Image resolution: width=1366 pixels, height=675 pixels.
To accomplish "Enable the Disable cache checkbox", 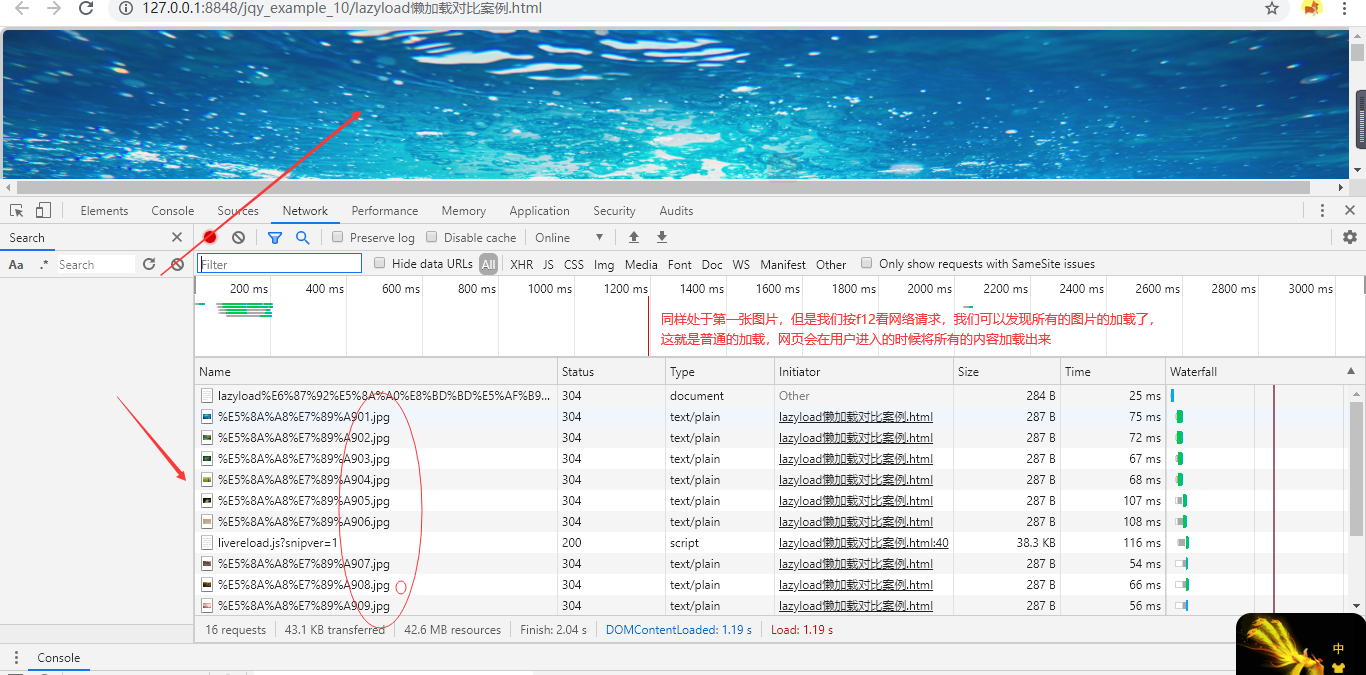I will click(432, 238).
